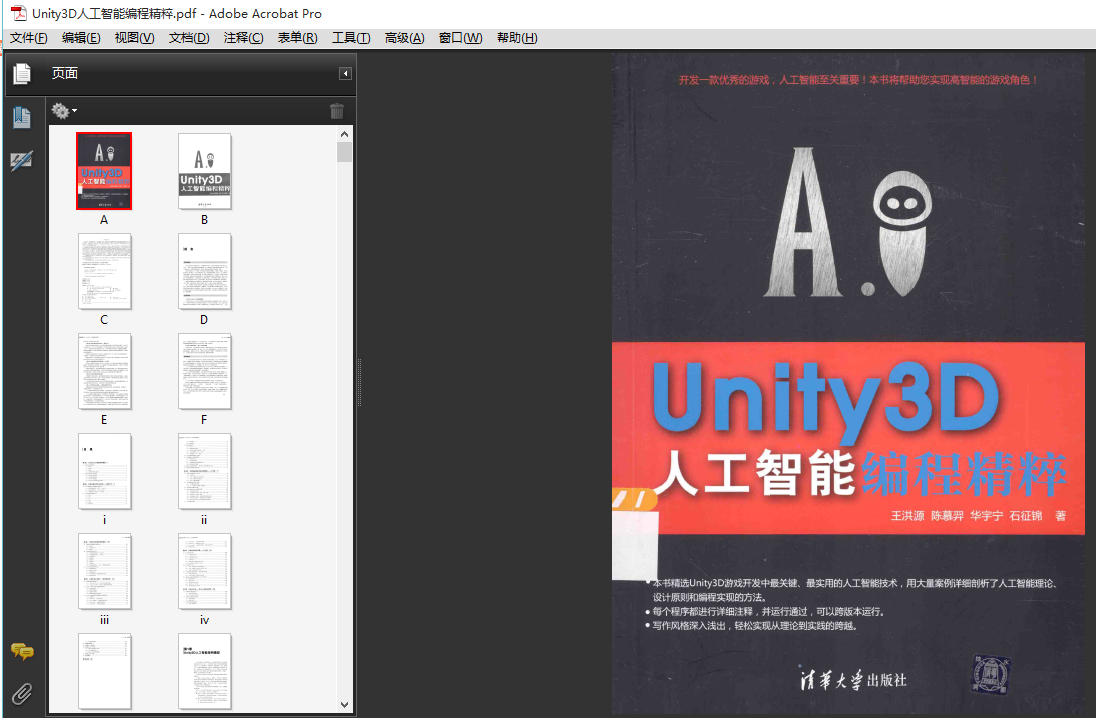This screenshot has width=1096, height=718.
Task: Open the Bookmarks panel icon
Action: [22, 117]
